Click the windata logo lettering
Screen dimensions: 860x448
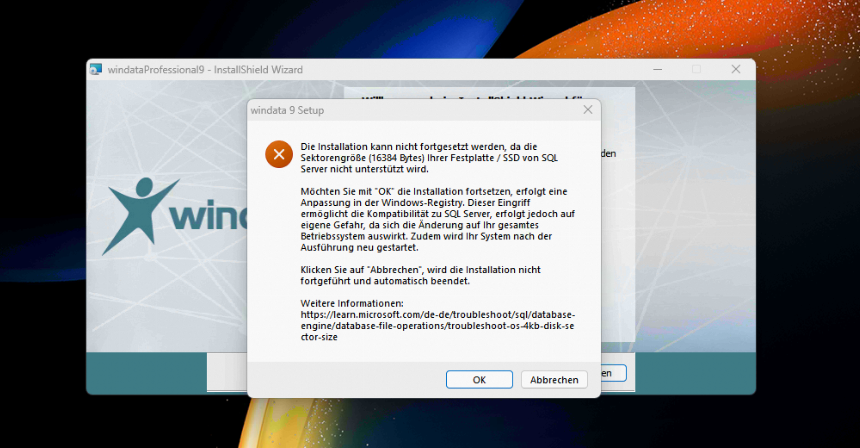[208, 215]
